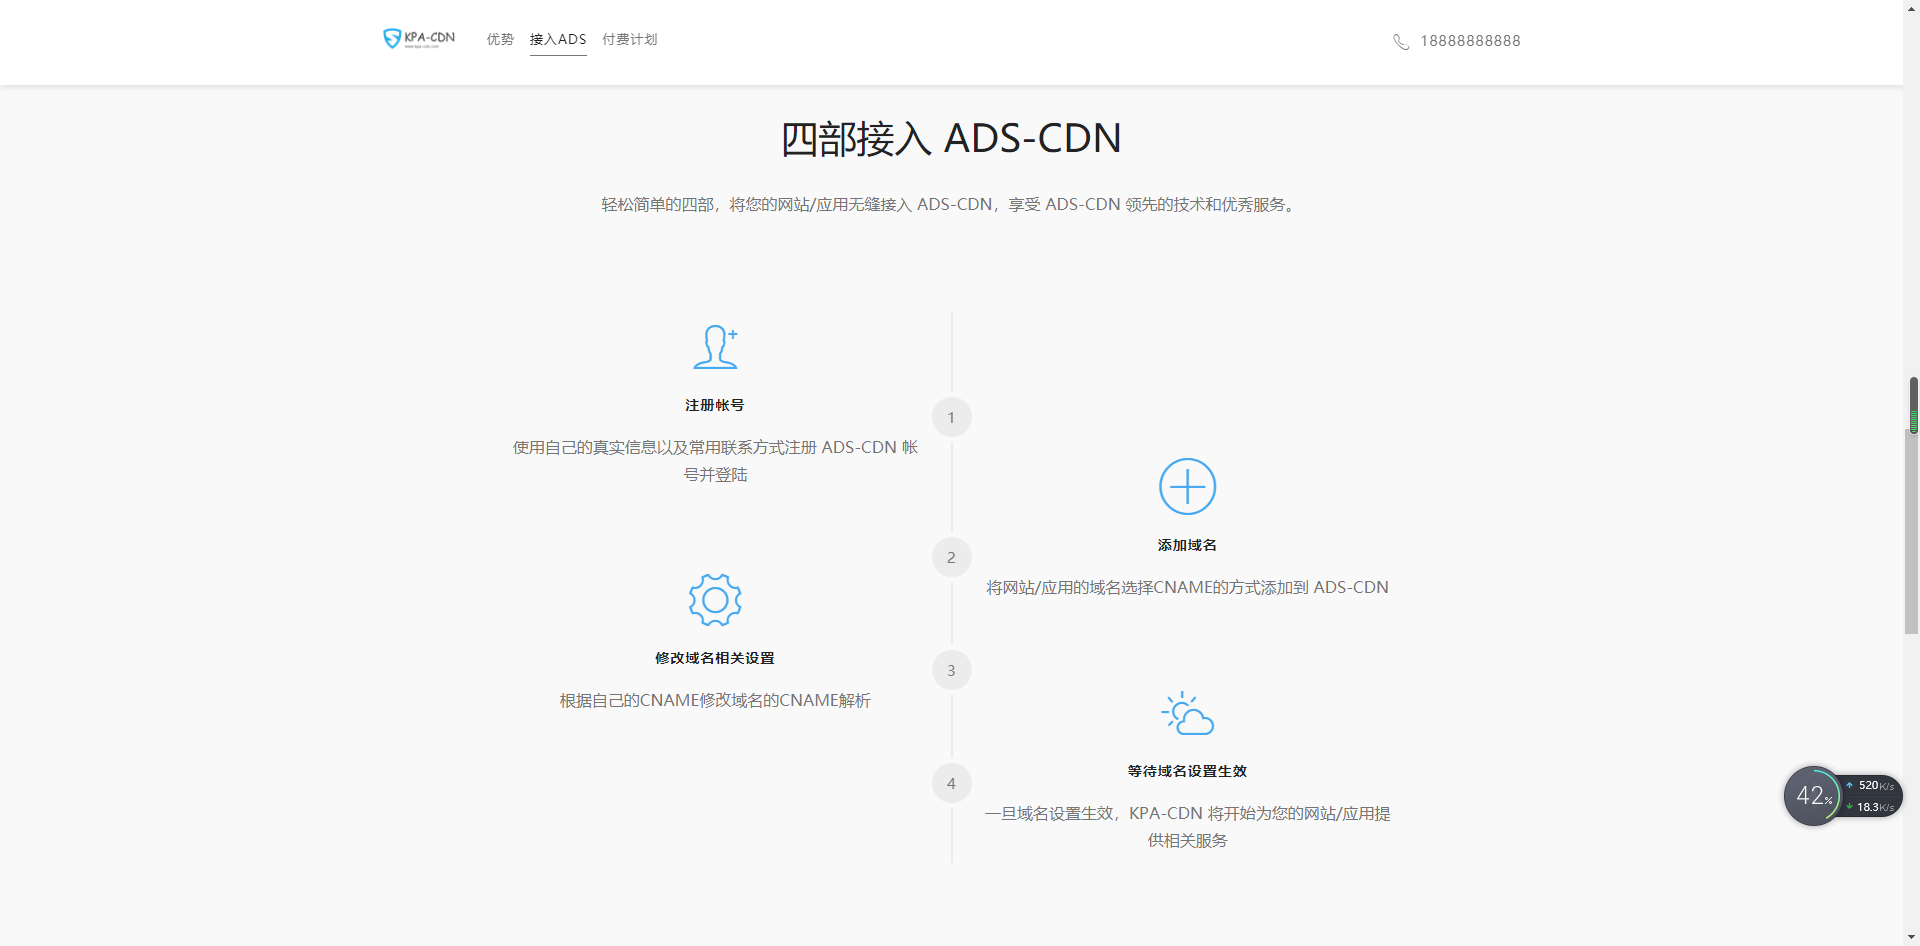
Task: Open the 付费计划 navigation item
Action: pyautogui.click(x=628, y=40)
